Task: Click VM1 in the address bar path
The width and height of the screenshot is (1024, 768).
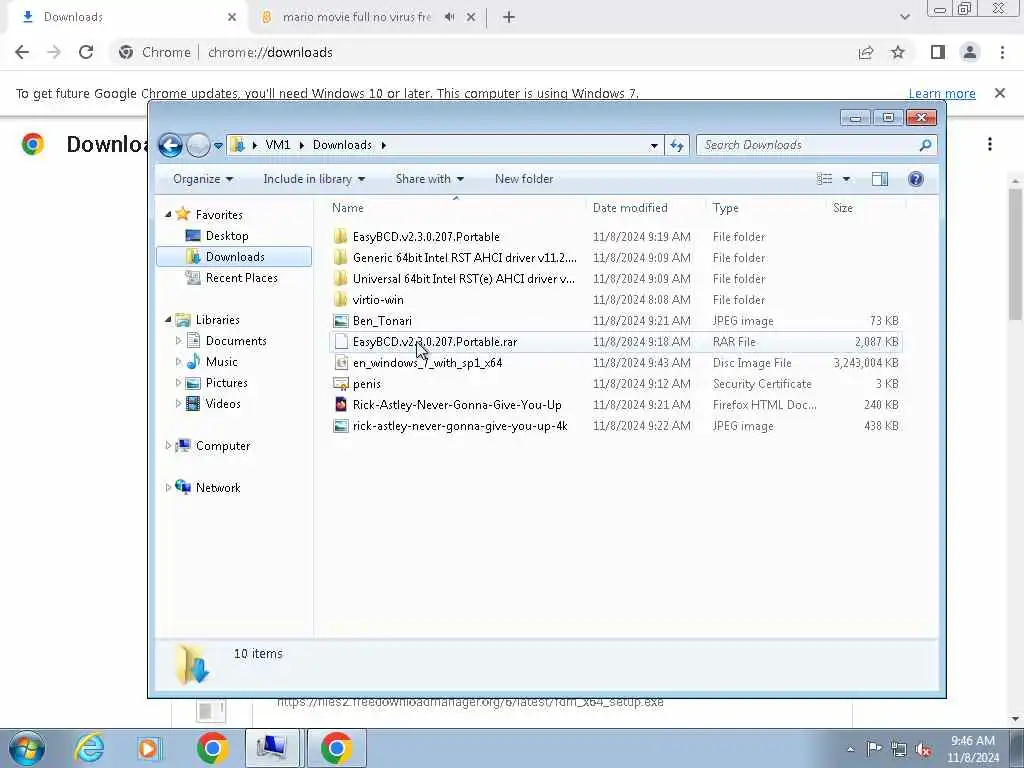Action: pos(278,145)
